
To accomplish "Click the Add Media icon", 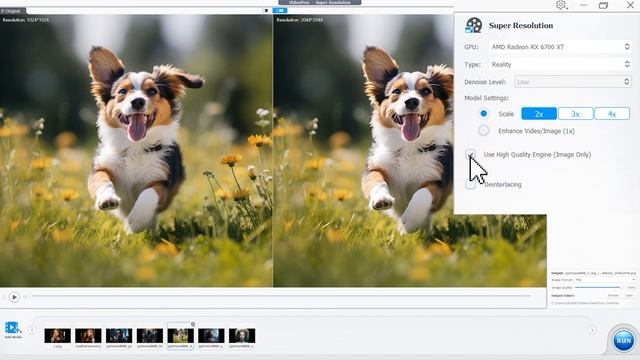I will 12,328.
